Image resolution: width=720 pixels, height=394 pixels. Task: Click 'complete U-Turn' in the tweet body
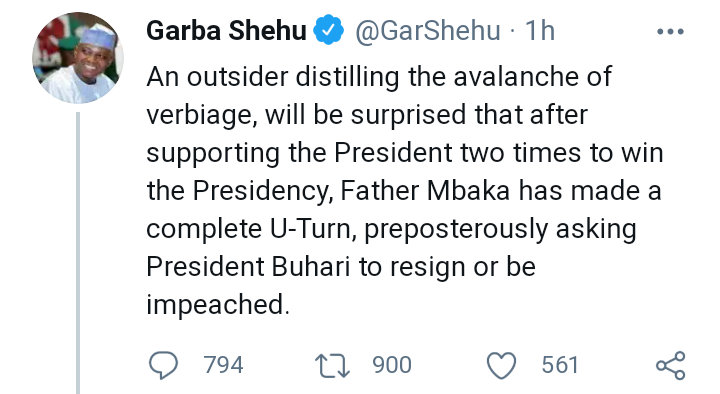coord(252,229)
